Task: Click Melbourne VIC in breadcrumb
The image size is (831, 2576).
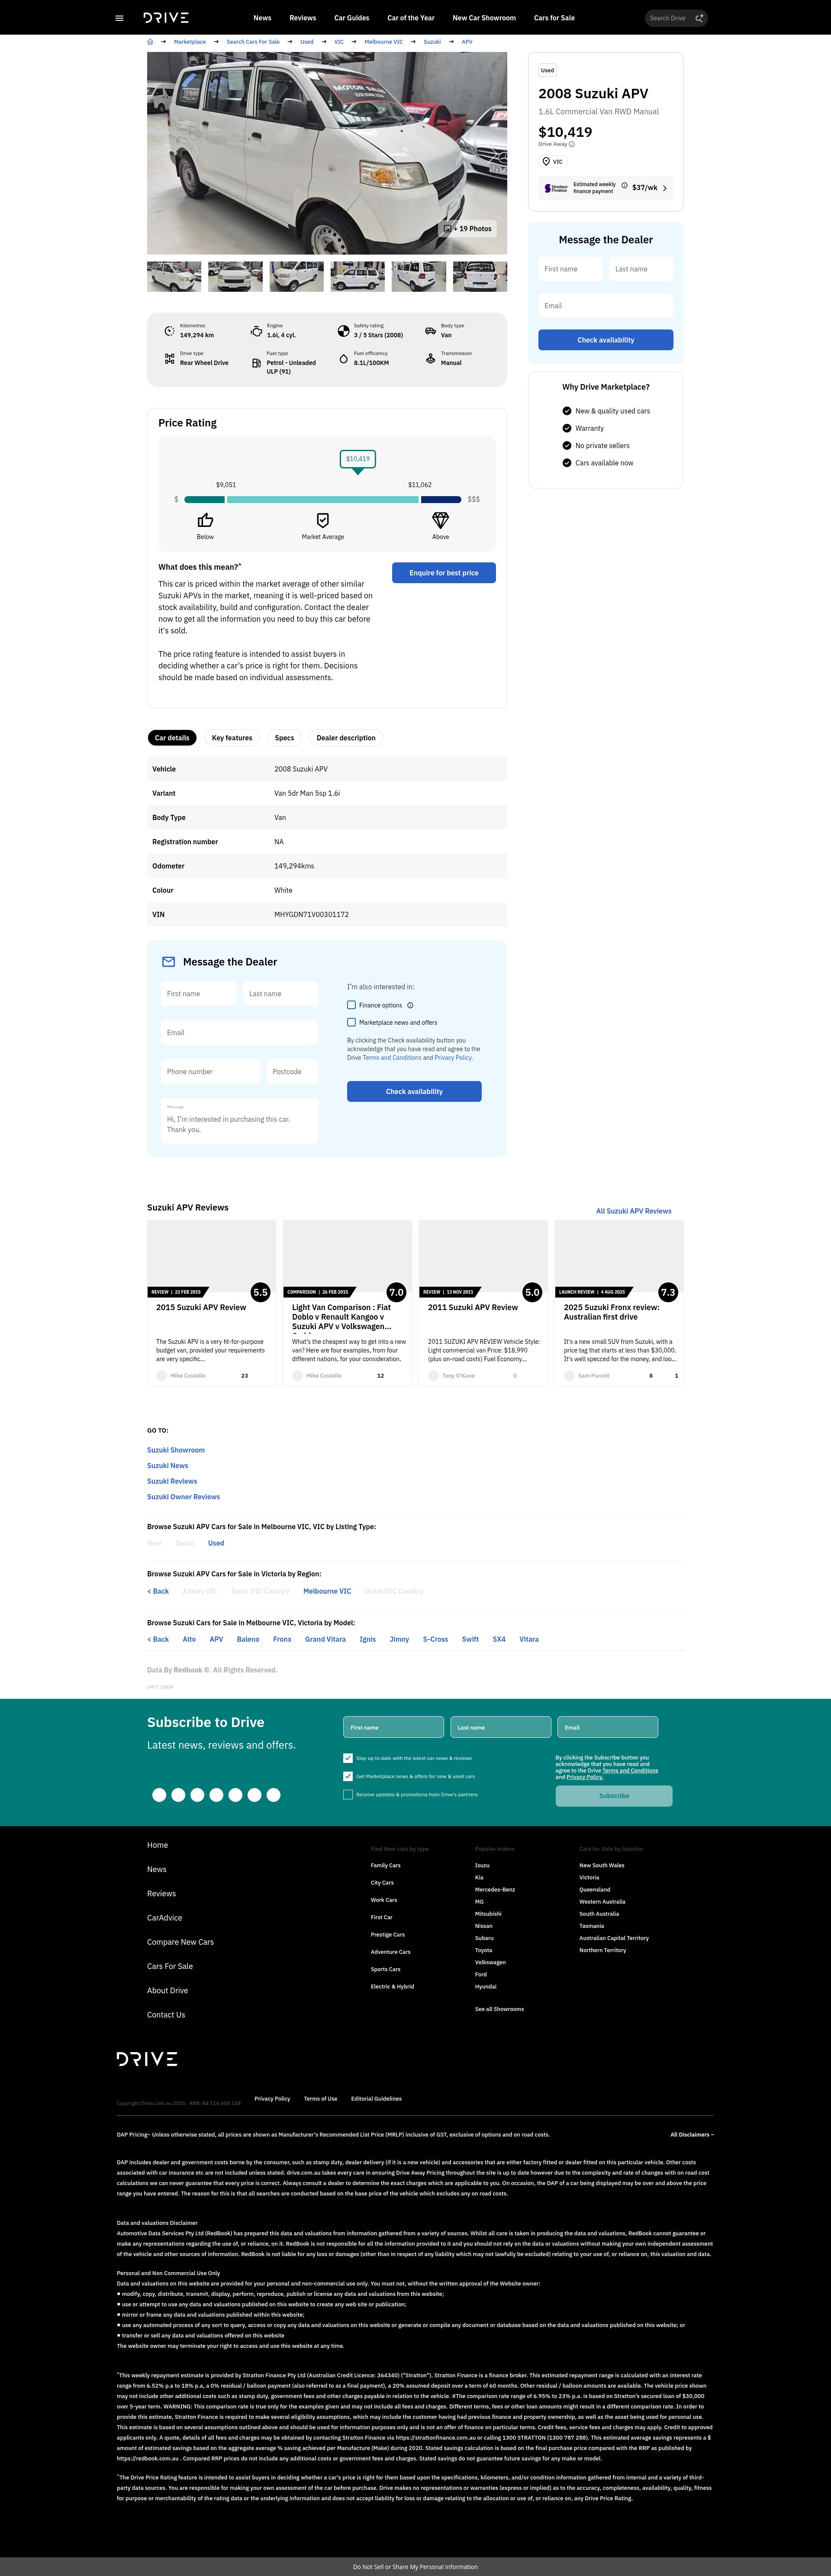Action: coord(384,42)
